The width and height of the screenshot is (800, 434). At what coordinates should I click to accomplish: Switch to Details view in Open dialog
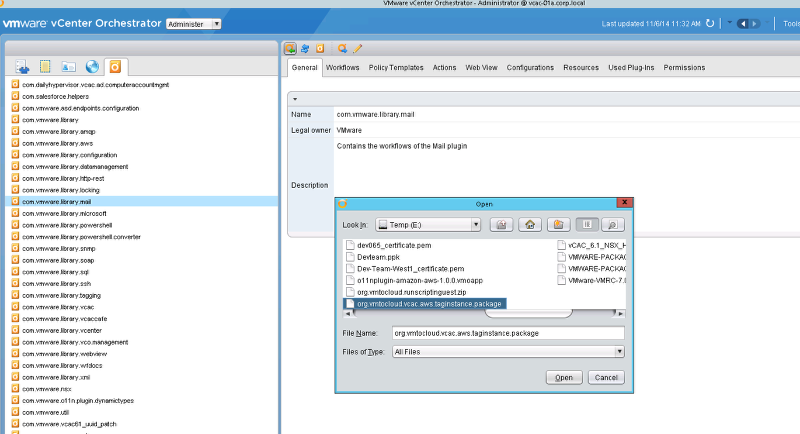pyautogui.click(x=613, y=225)
